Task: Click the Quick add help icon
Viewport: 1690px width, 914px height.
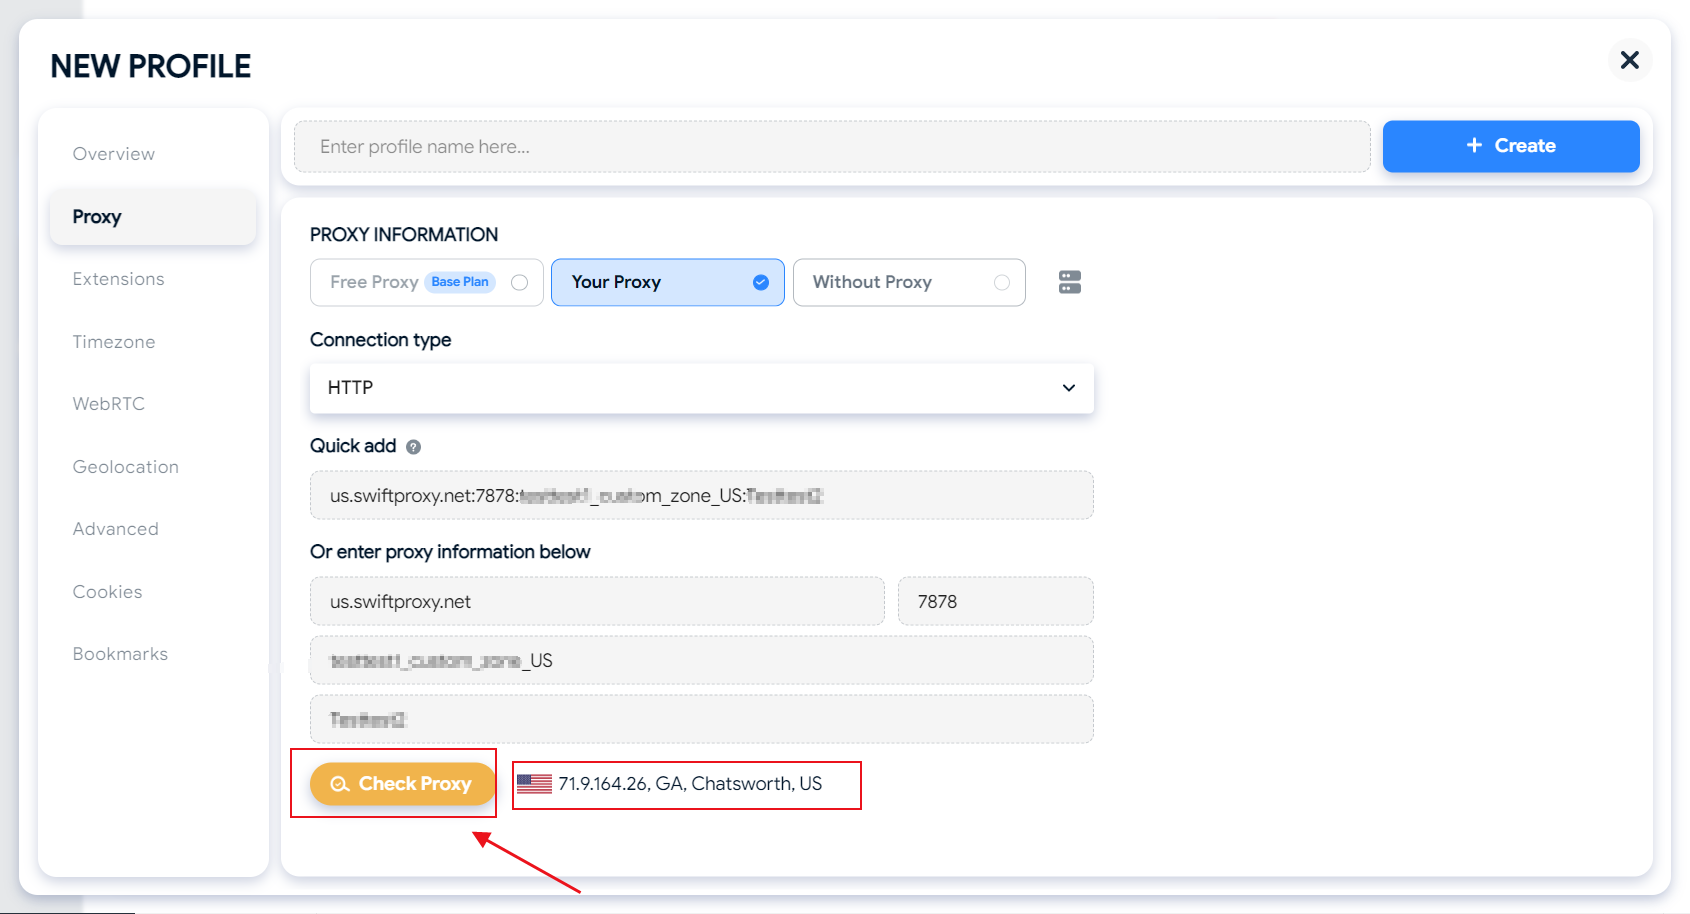Action: click(x=413, y=447)
